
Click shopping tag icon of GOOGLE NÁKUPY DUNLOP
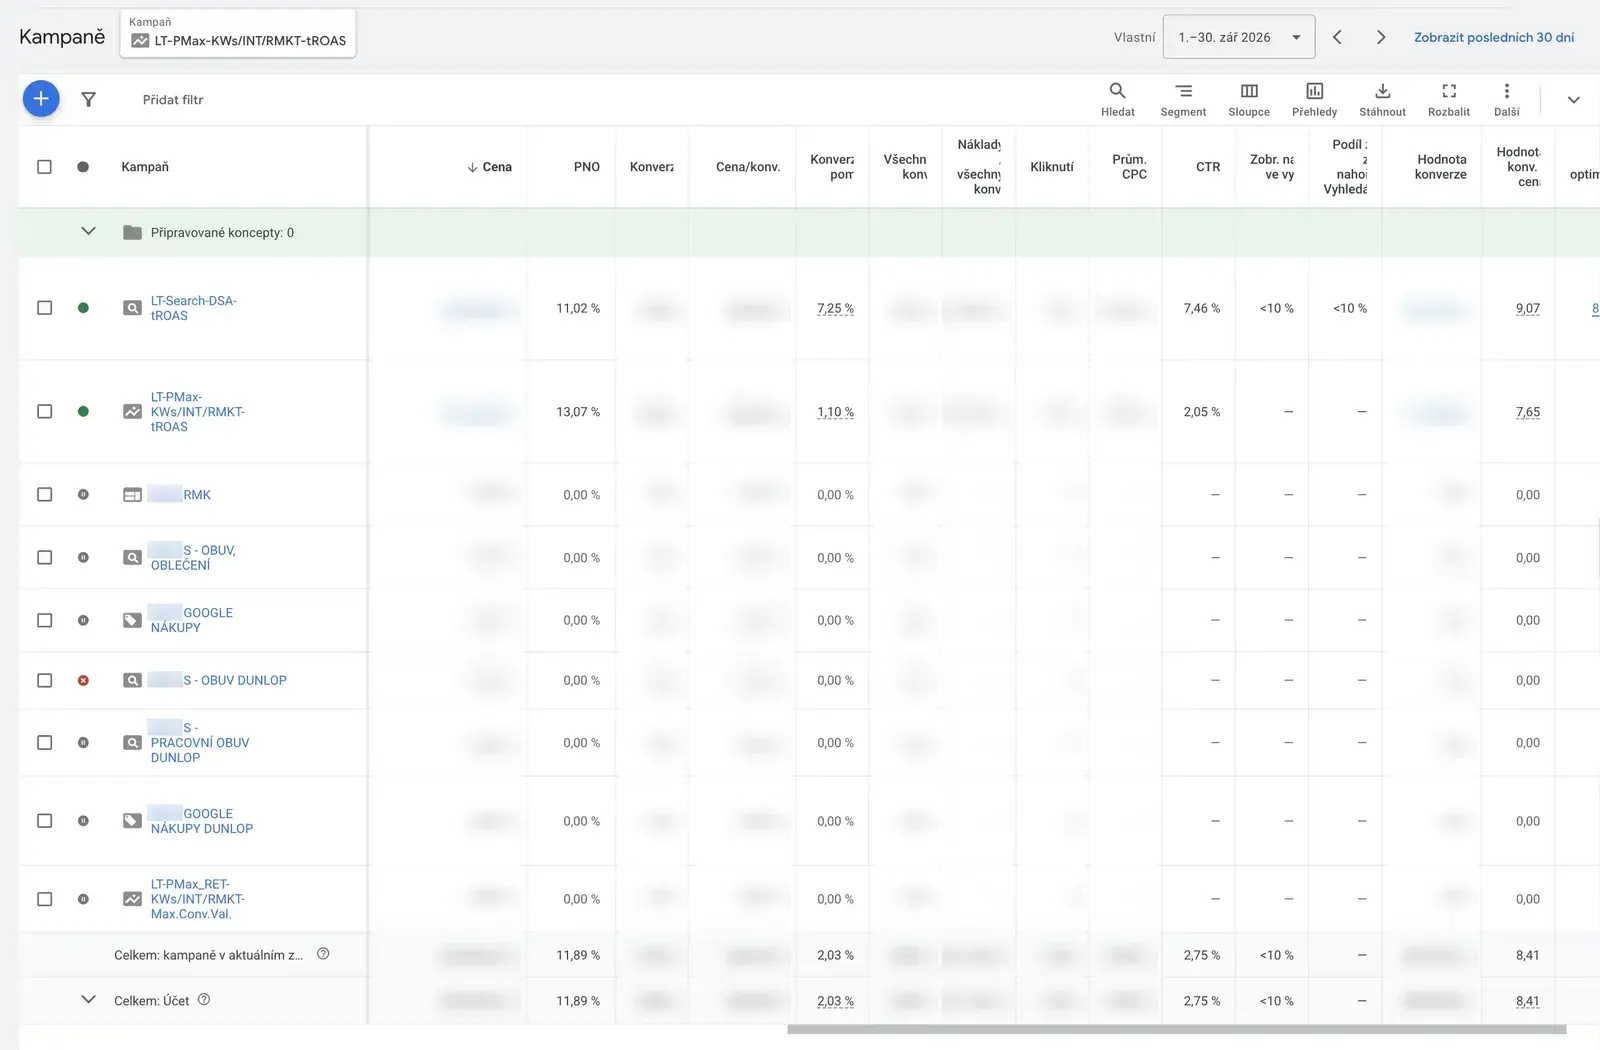pos(132,821)
